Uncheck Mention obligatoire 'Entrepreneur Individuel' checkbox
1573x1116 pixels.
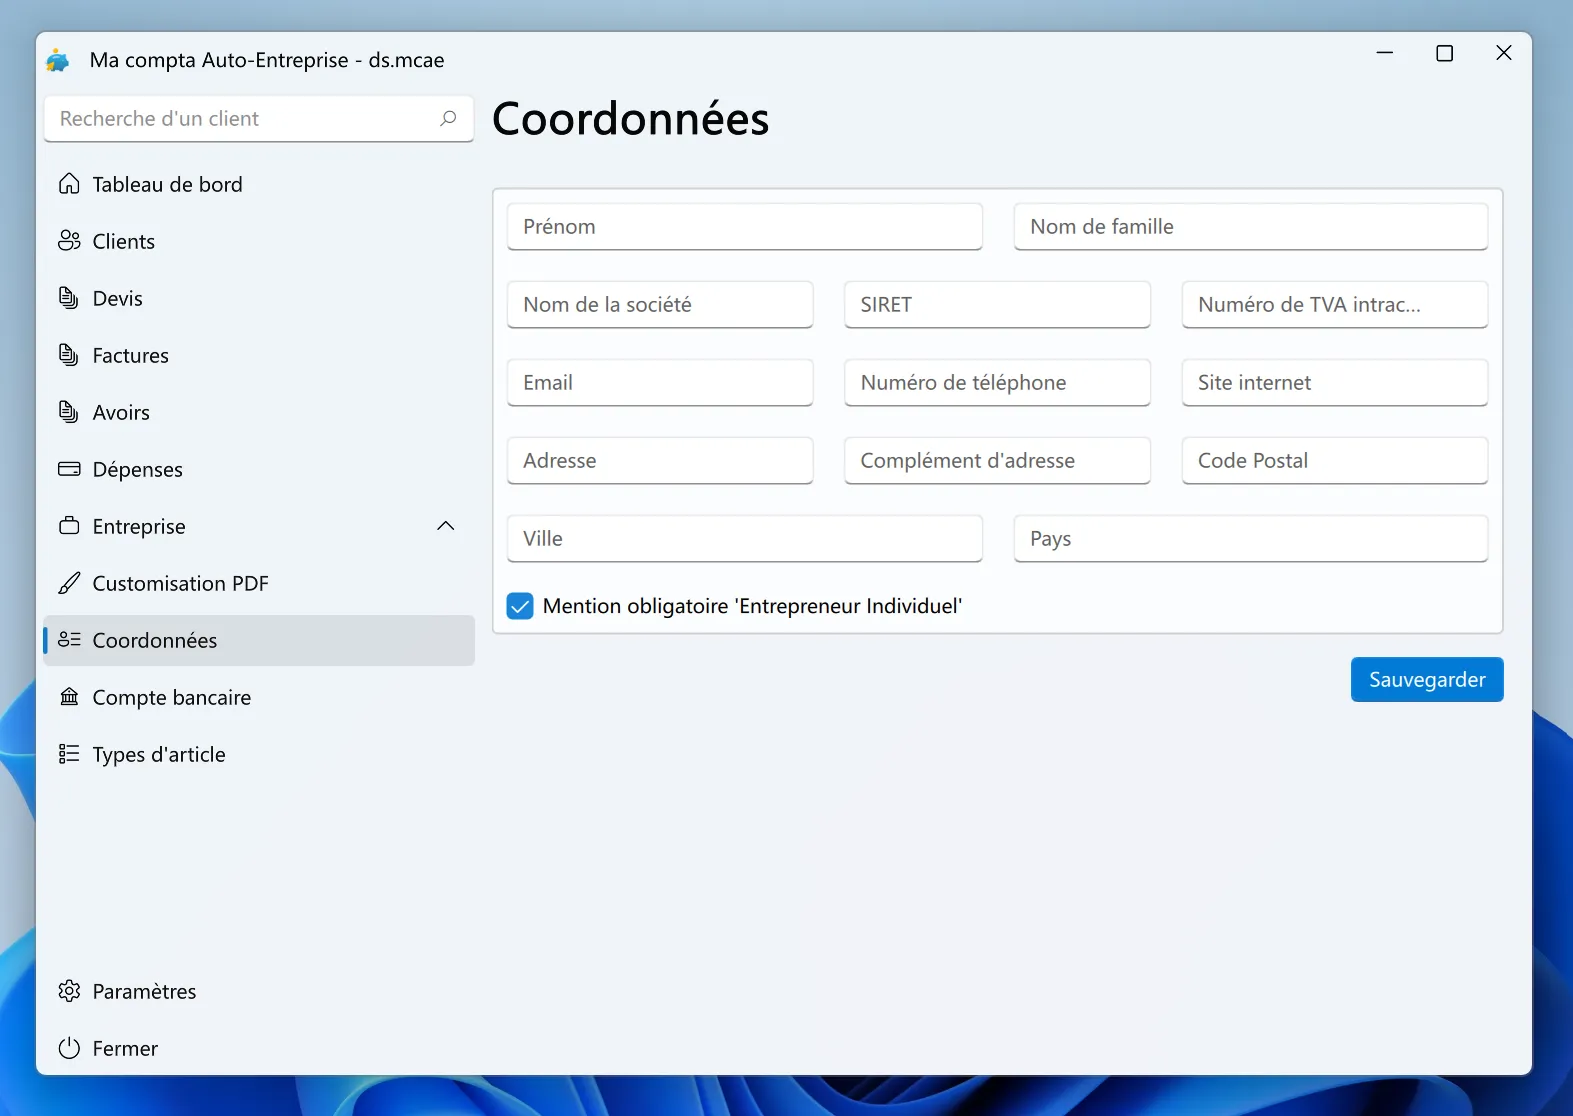click(x=520, y=606)
